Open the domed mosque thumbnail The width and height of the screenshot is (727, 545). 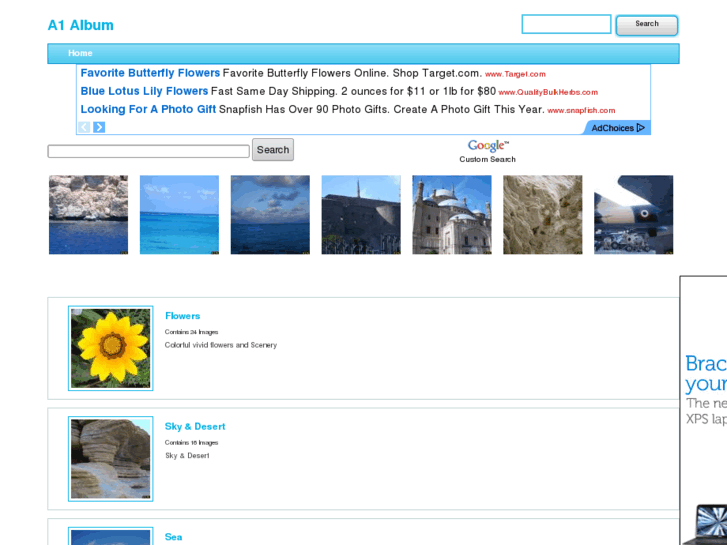pyautogui.click(x=452, y=215)
